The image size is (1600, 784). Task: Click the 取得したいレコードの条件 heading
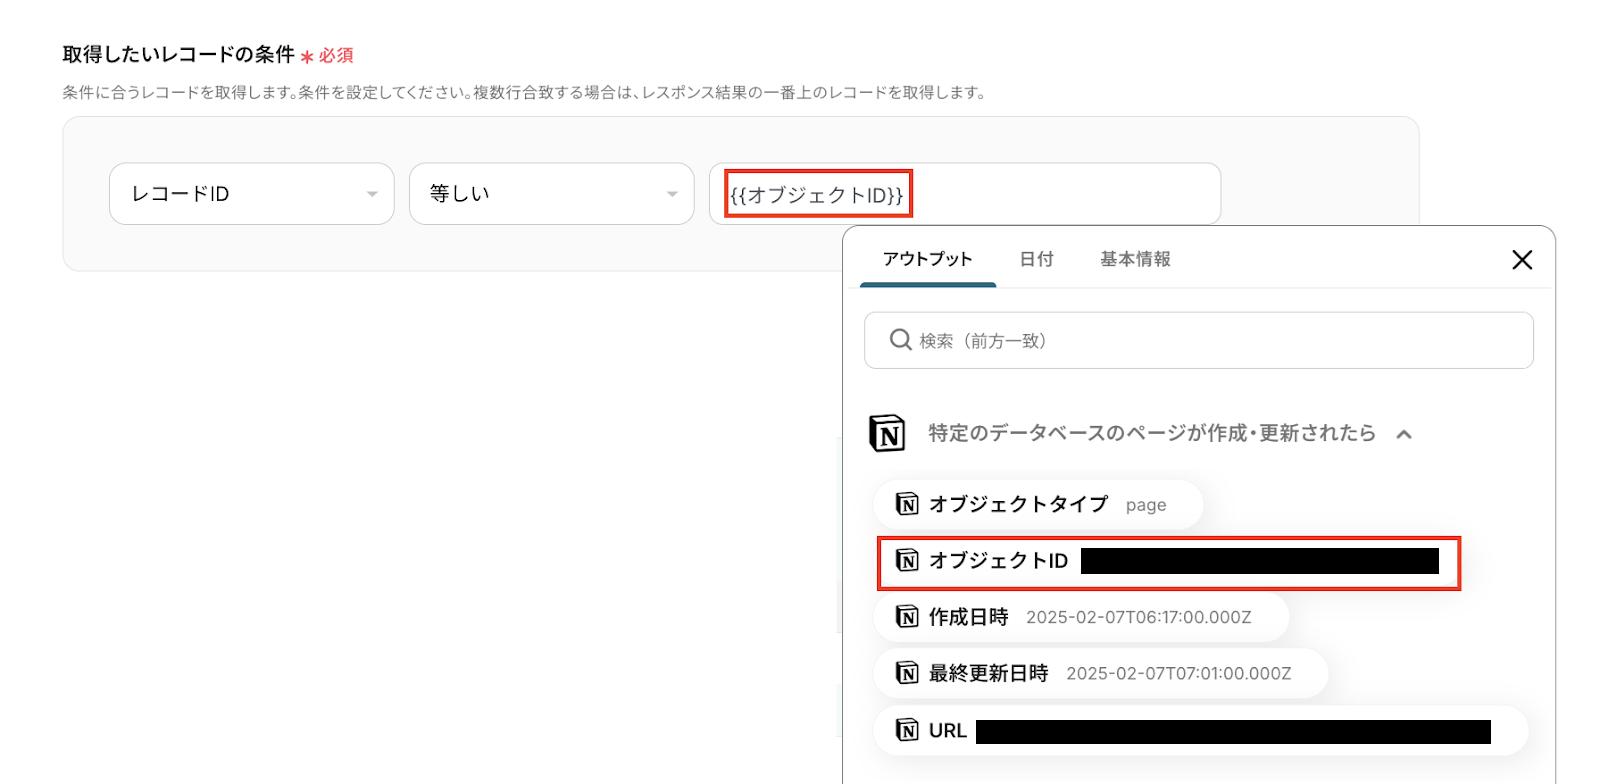pyautogui.click(x=178, y=54)
